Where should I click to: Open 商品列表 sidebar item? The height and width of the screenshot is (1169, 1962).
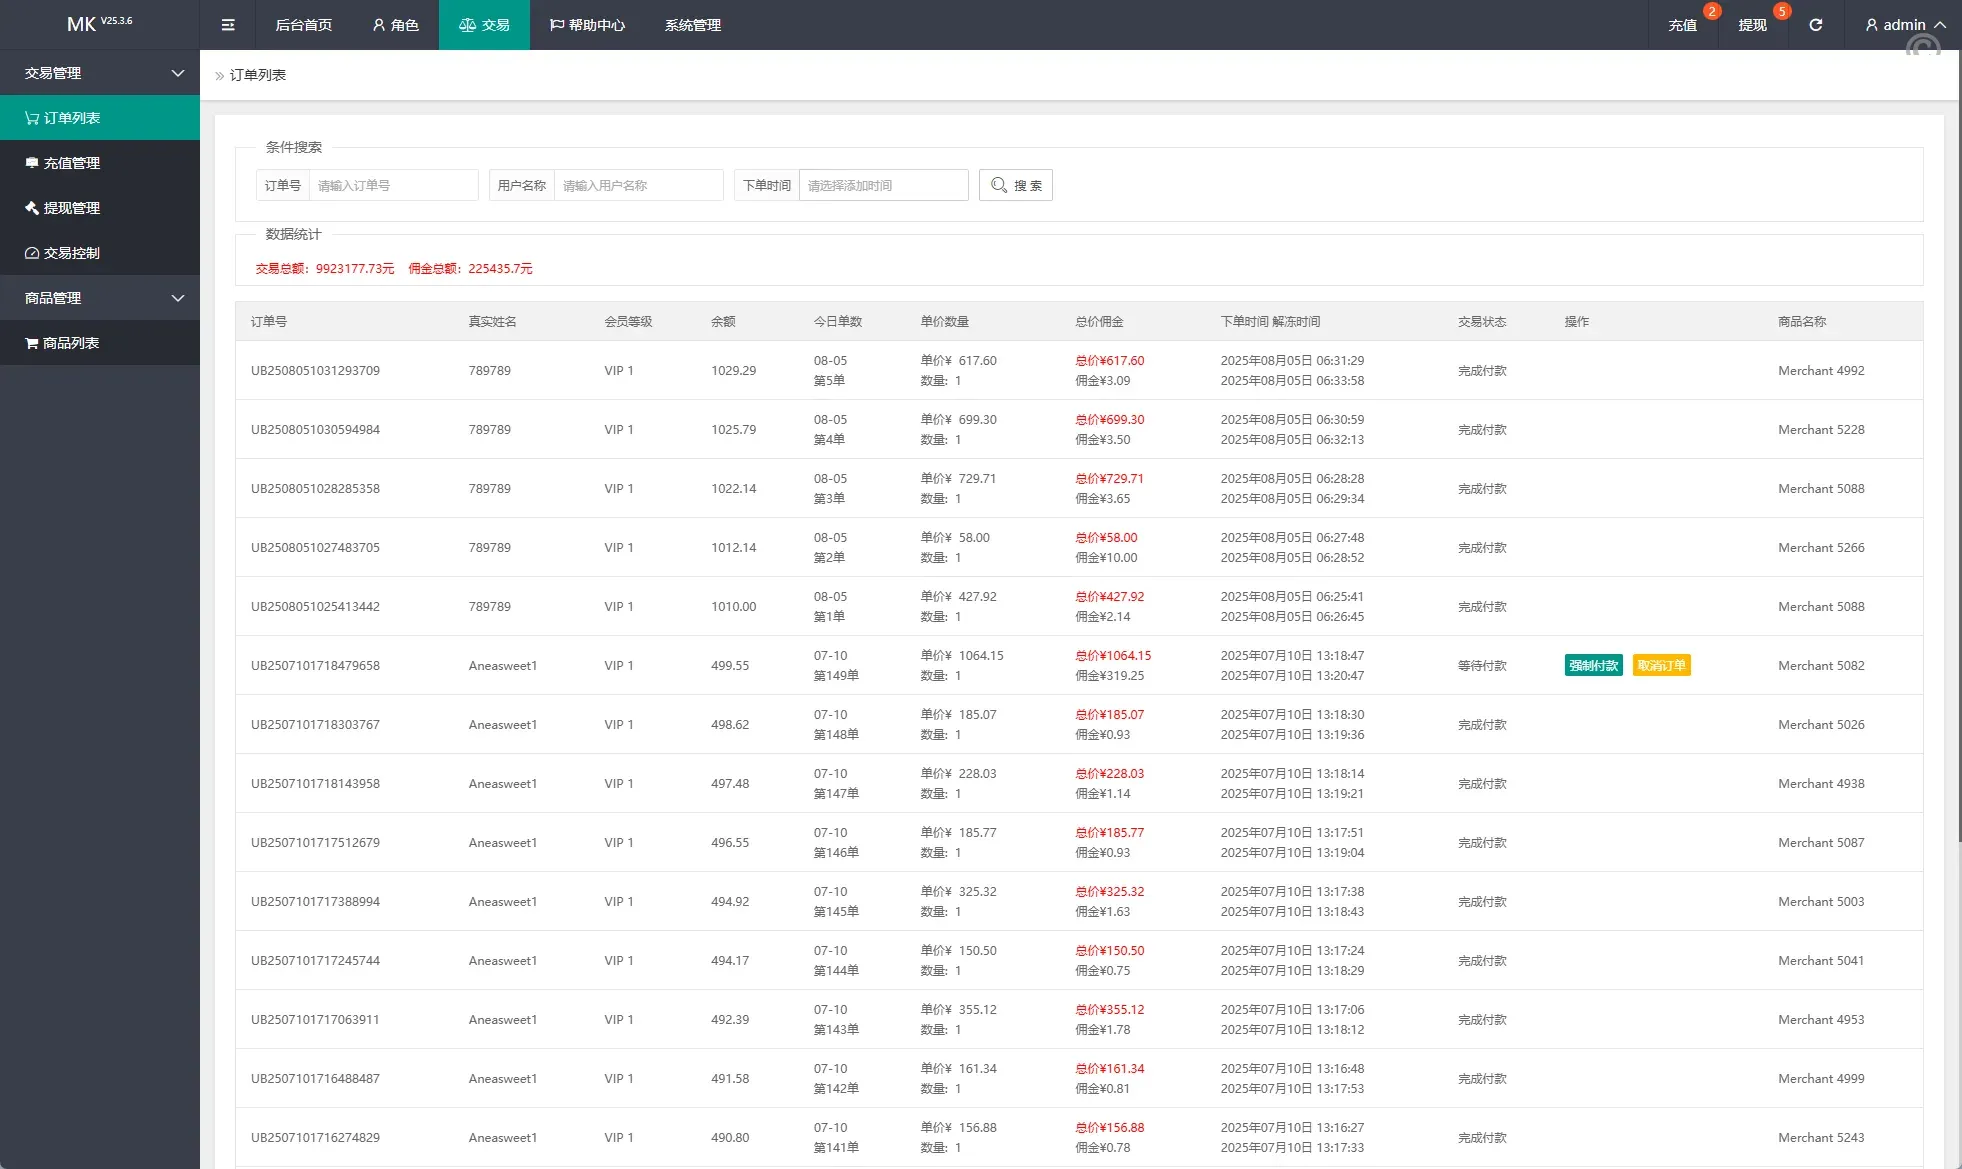pos(100,343)
